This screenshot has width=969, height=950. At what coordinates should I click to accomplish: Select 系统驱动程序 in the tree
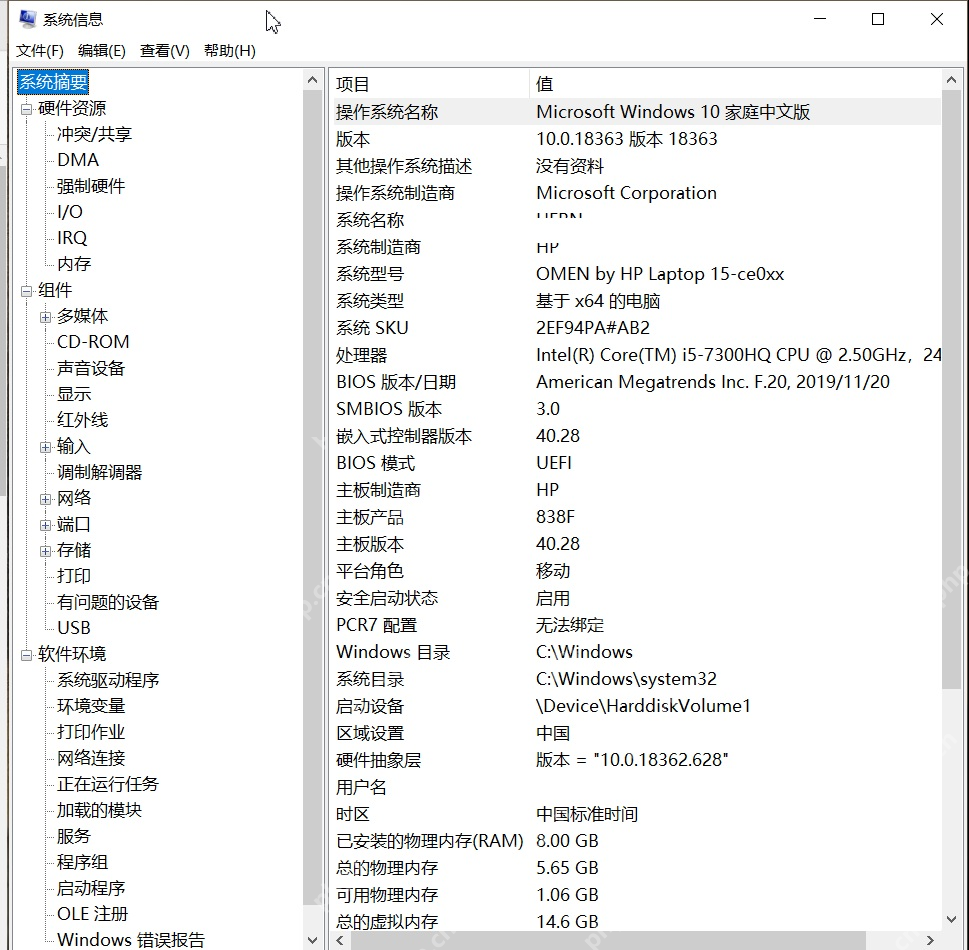click(x=108, y=680)
